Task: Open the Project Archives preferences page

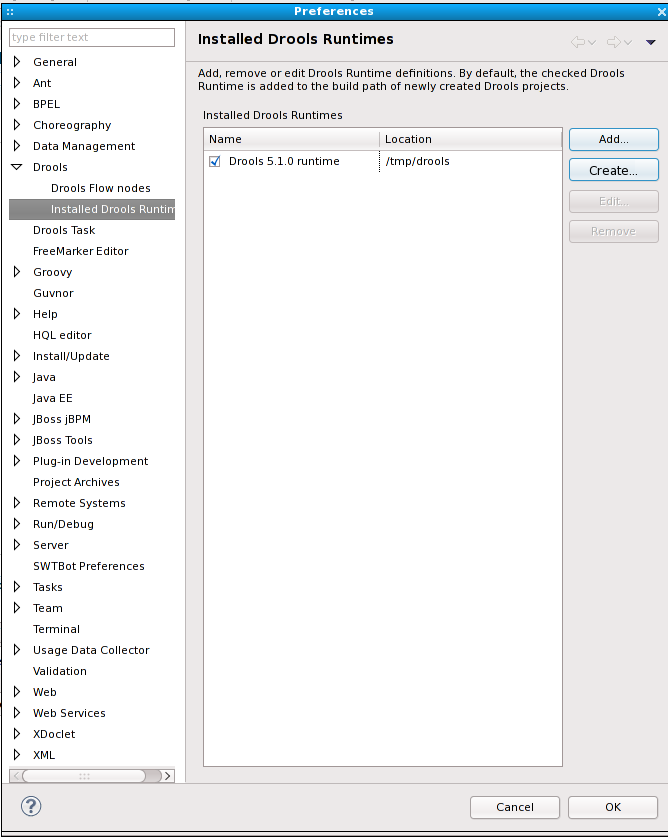Action: [x=76, y=482]
